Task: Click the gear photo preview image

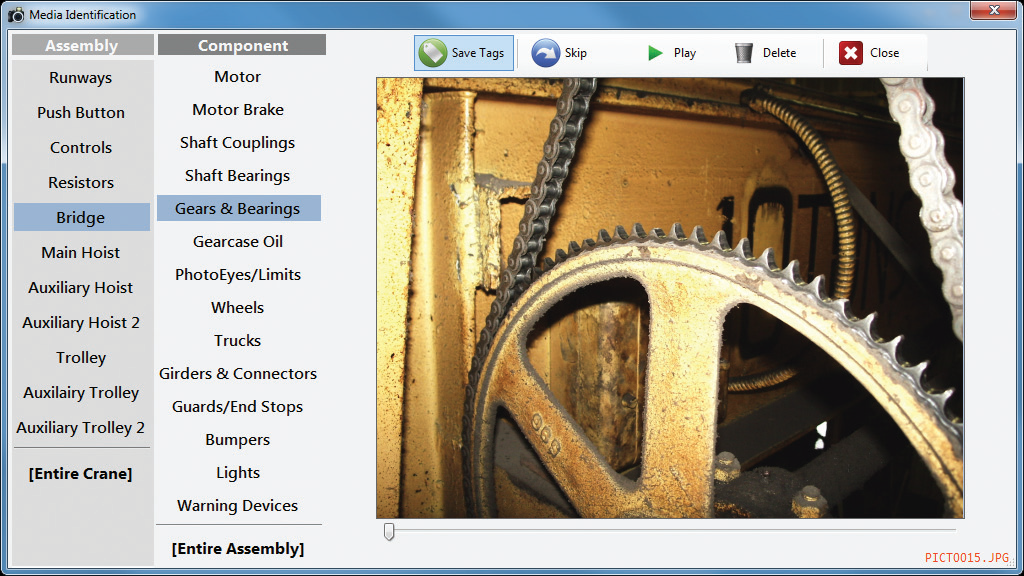Action: 670,298
